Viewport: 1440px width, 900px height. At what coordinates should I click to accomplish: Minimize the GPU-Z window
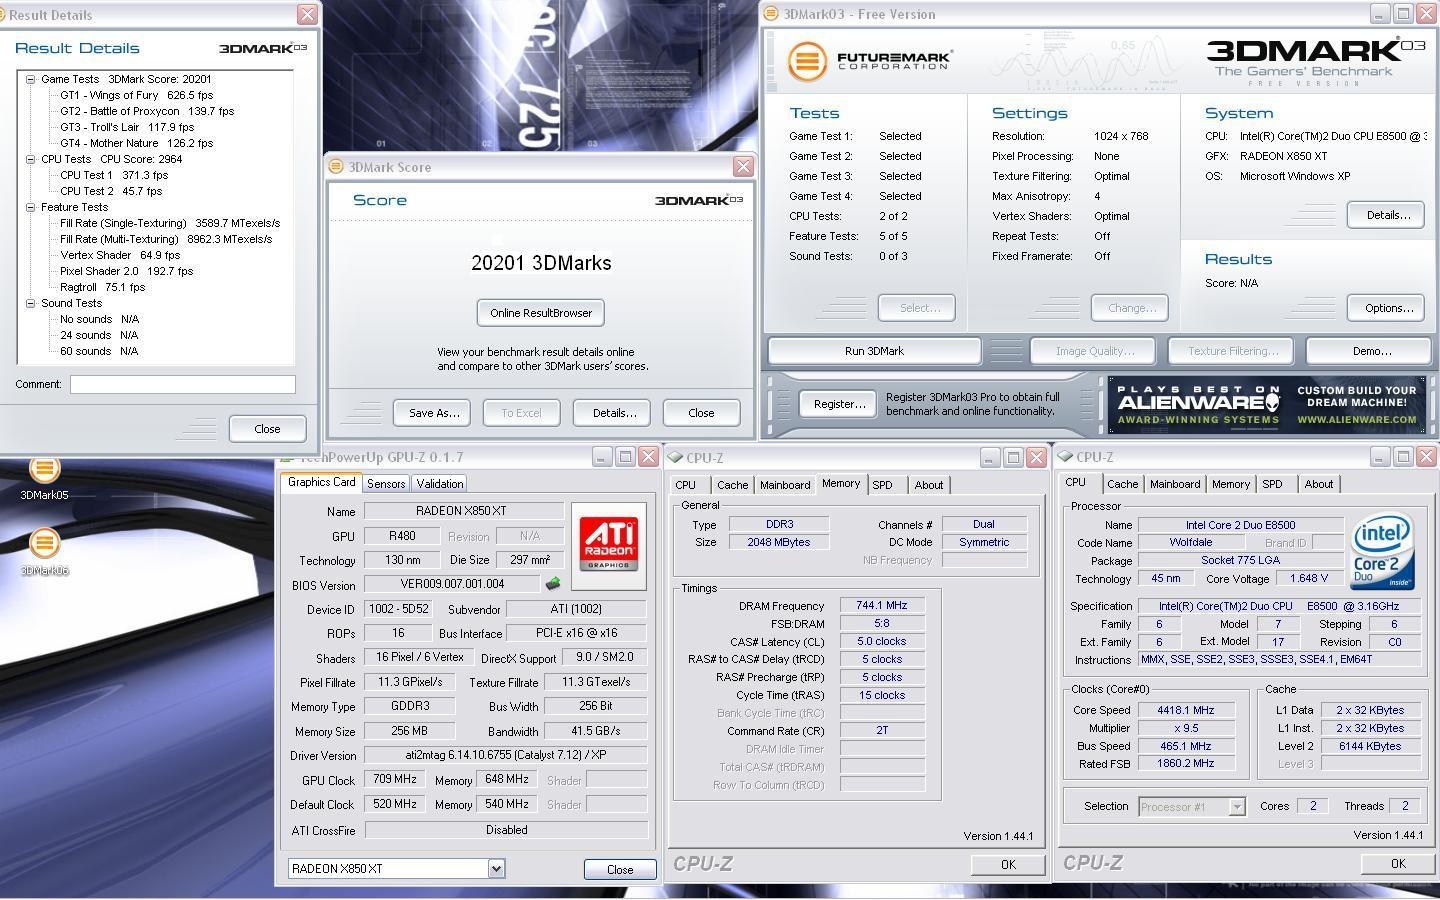click(x=601, y=457)
